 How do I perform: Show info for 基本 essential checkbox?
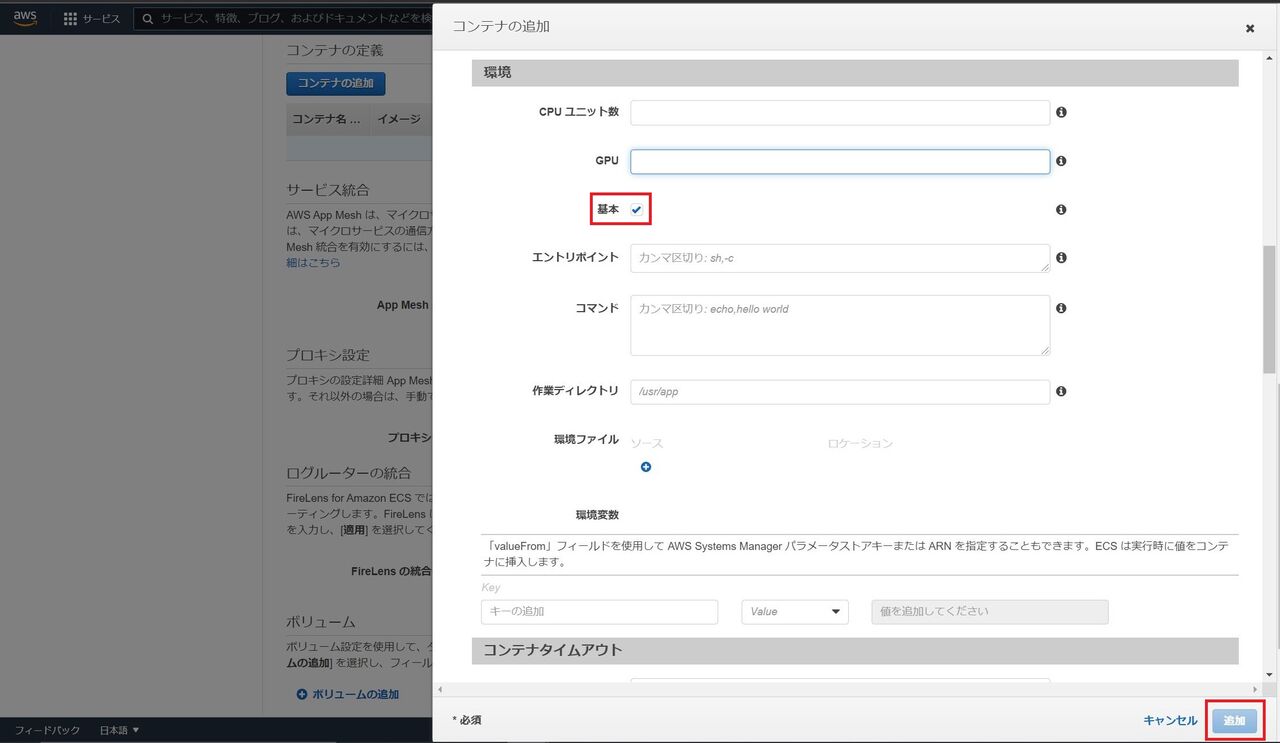[1061, 210]
